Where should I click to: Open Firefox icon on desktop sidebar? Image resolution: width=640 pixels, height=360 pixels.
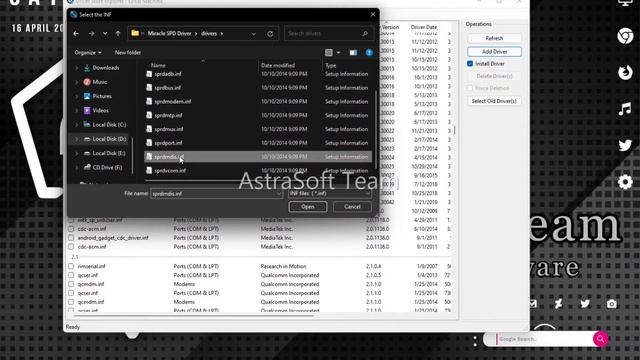625,73
